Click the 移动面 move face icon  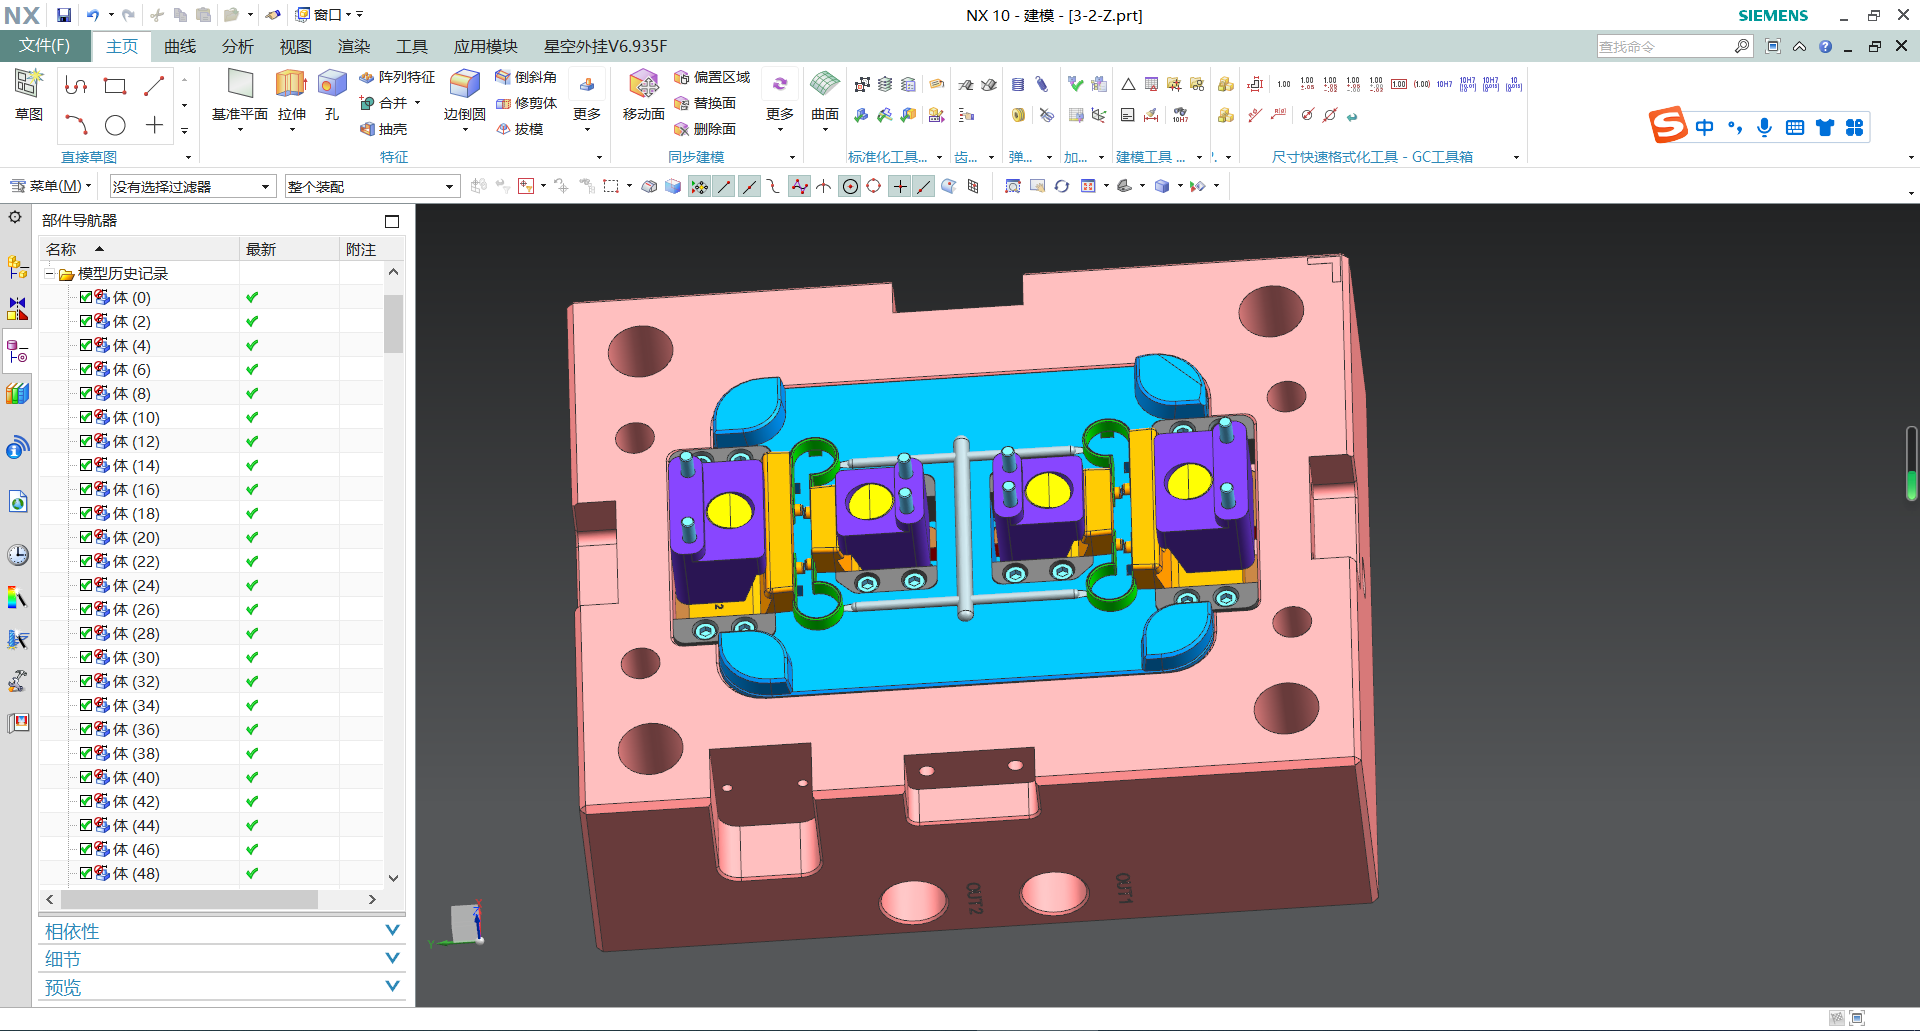tap(643, 85)
